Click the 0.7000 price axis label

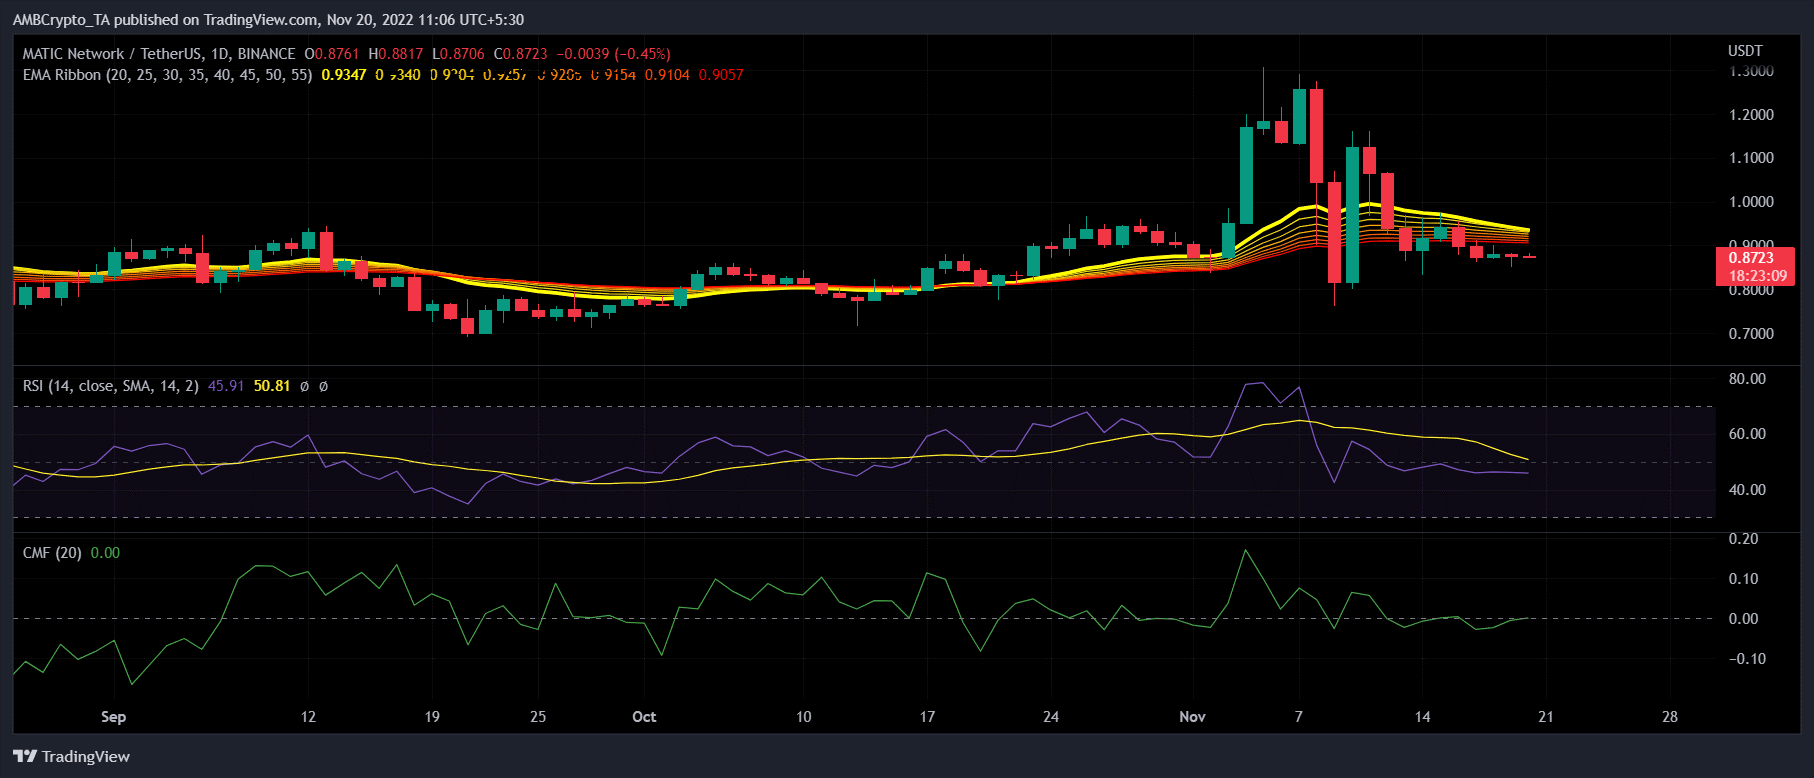click(1751, 334)
